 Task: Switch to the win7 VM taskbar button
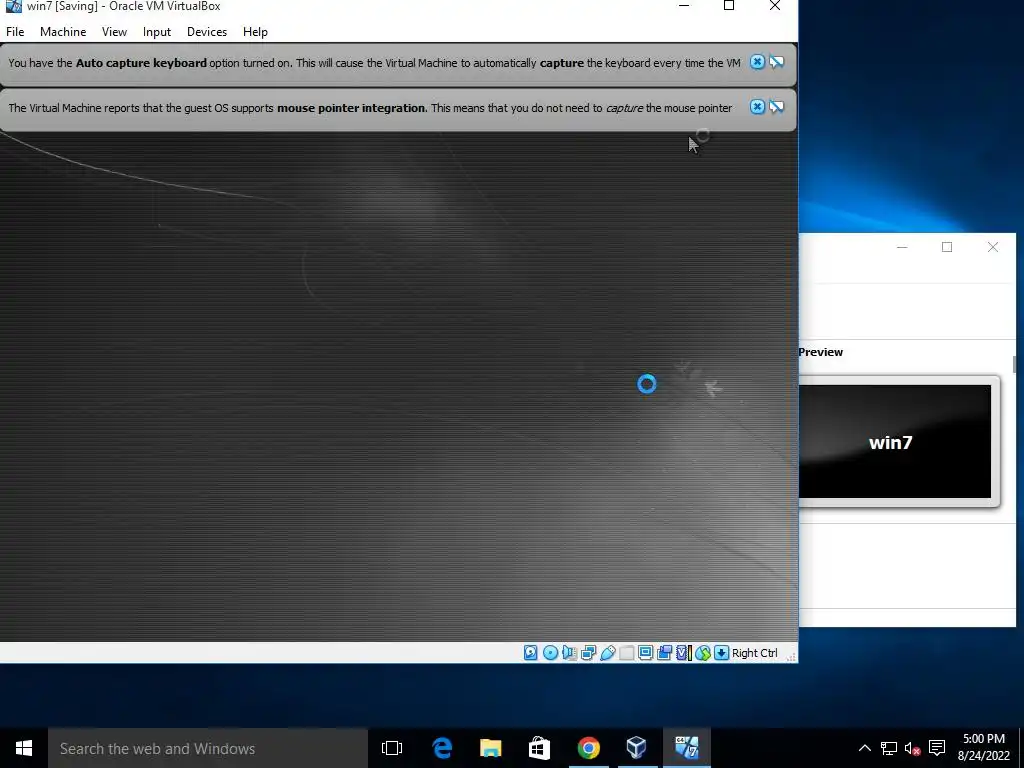(686, 748)
